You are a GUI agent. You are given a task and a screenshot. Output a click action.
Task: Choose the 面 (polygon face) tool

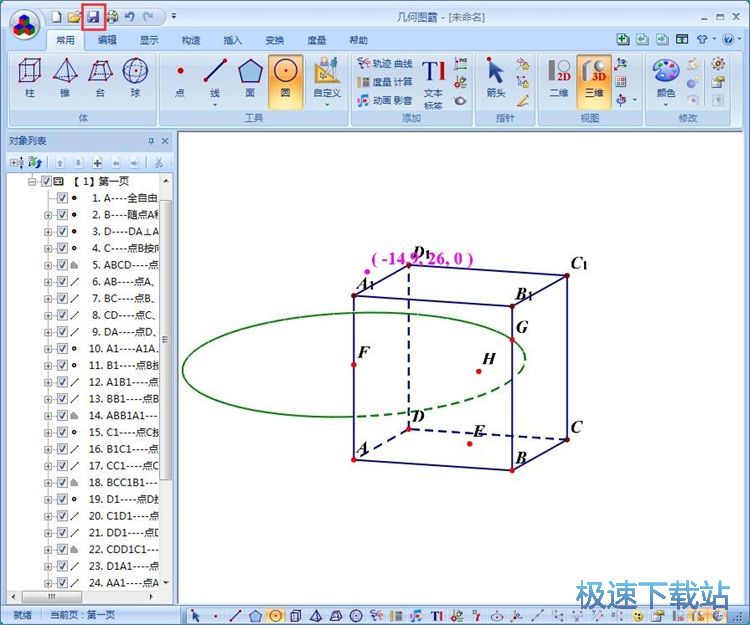pos(250,78)
